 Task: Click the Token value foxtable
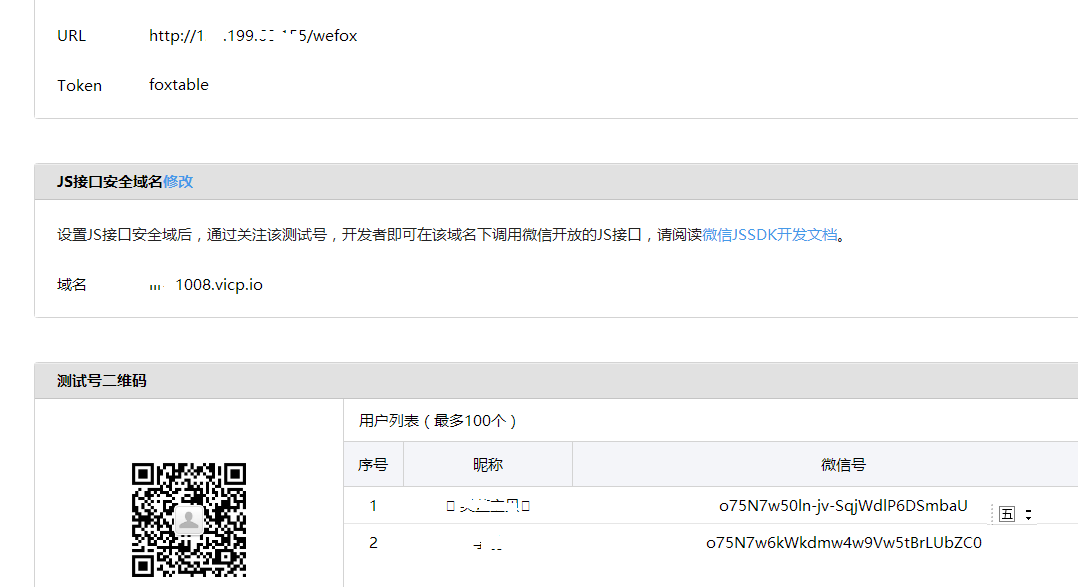pyautogui.click(x=179, y=85)
